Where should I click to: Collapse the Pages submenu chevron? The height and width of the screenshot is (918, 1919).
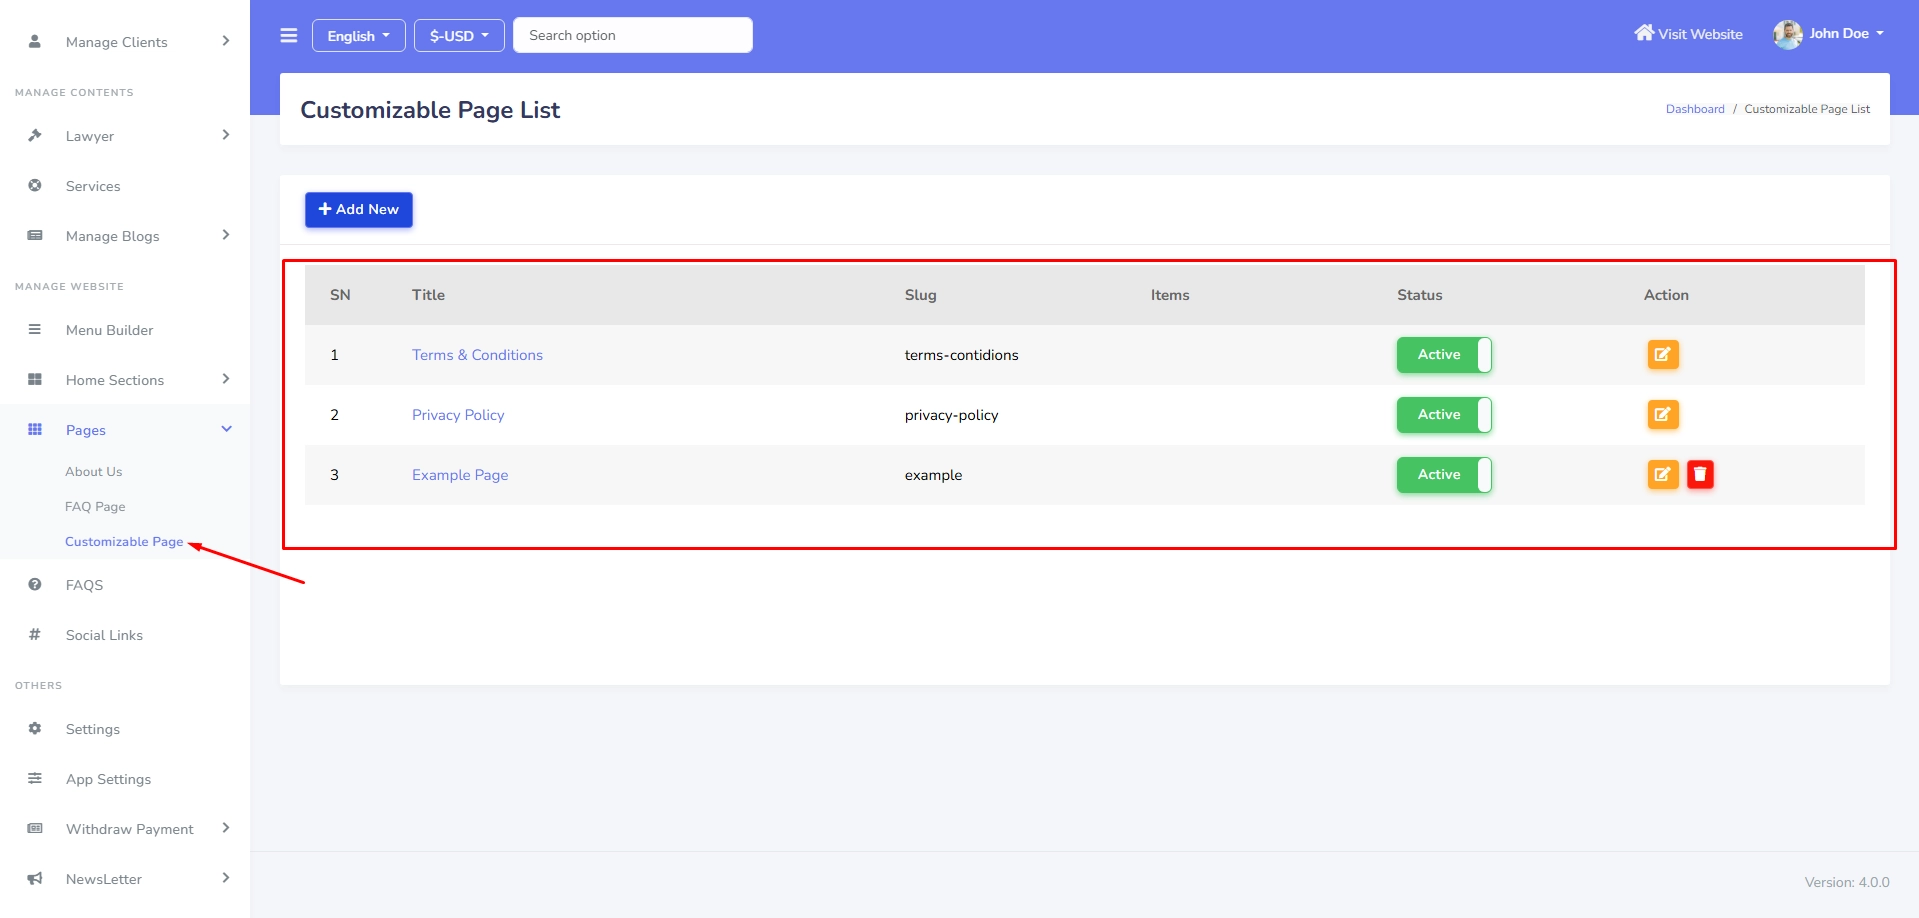pyautogui.click(x=226, y=429)
